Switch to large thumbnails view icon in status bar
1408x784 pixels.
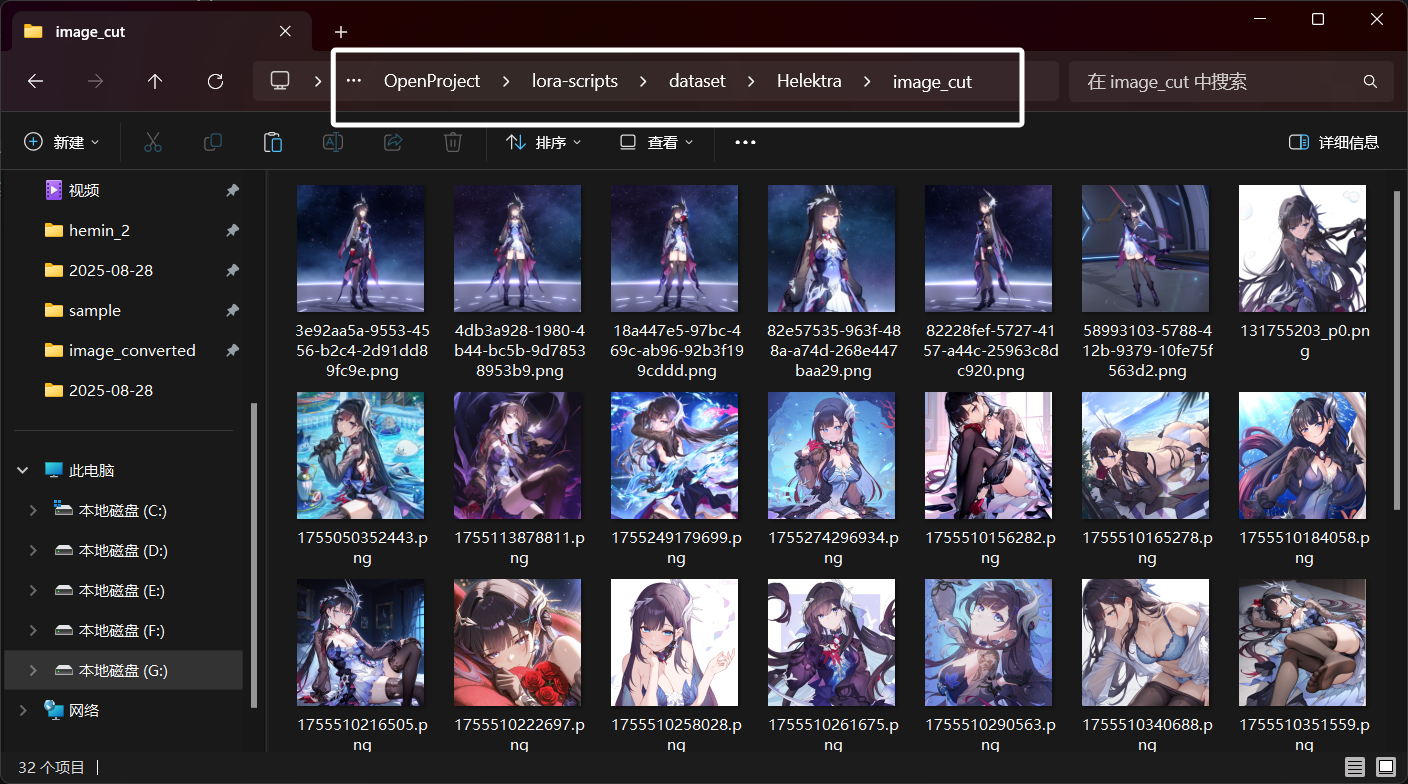pos(1385,767)
